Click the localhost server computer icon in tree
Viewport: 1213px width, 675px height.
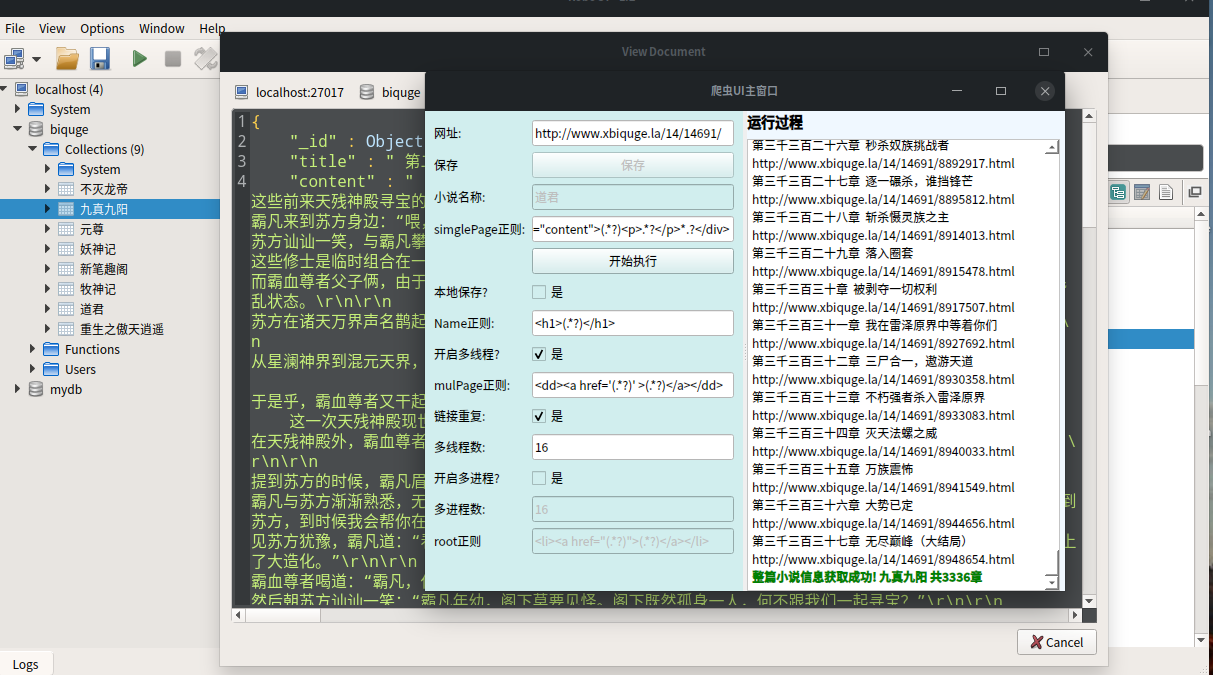[x=22, y=89]
